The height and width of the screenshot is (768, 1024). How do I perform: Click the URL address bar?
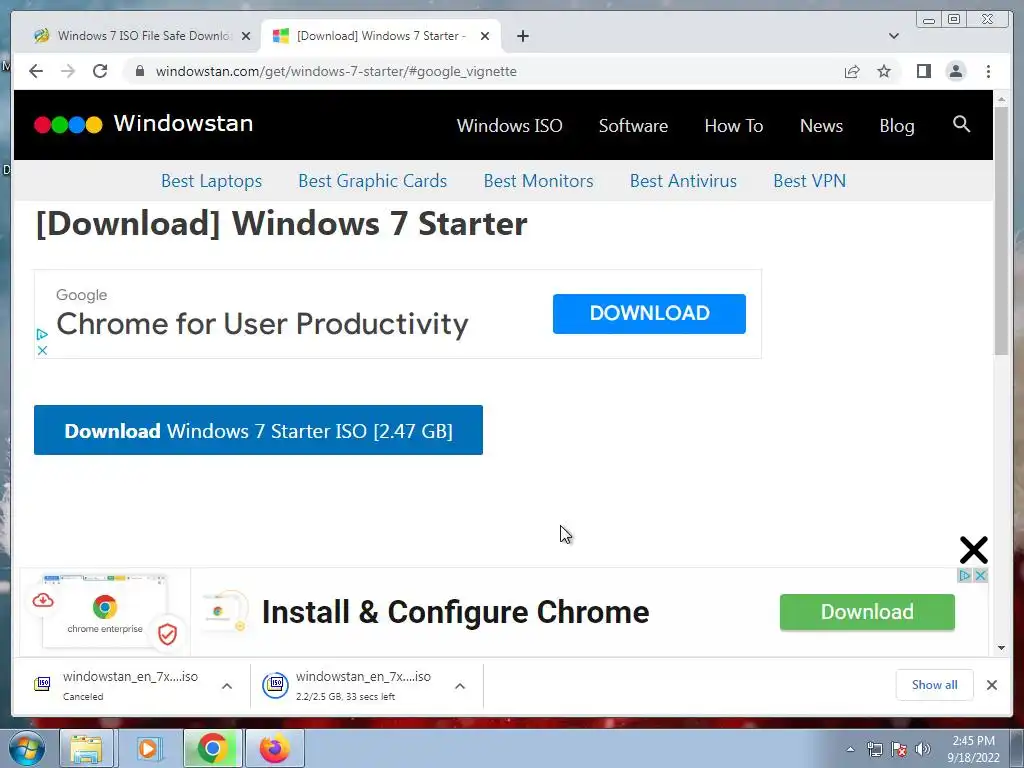pyautogui.click(x=483, y=71)
